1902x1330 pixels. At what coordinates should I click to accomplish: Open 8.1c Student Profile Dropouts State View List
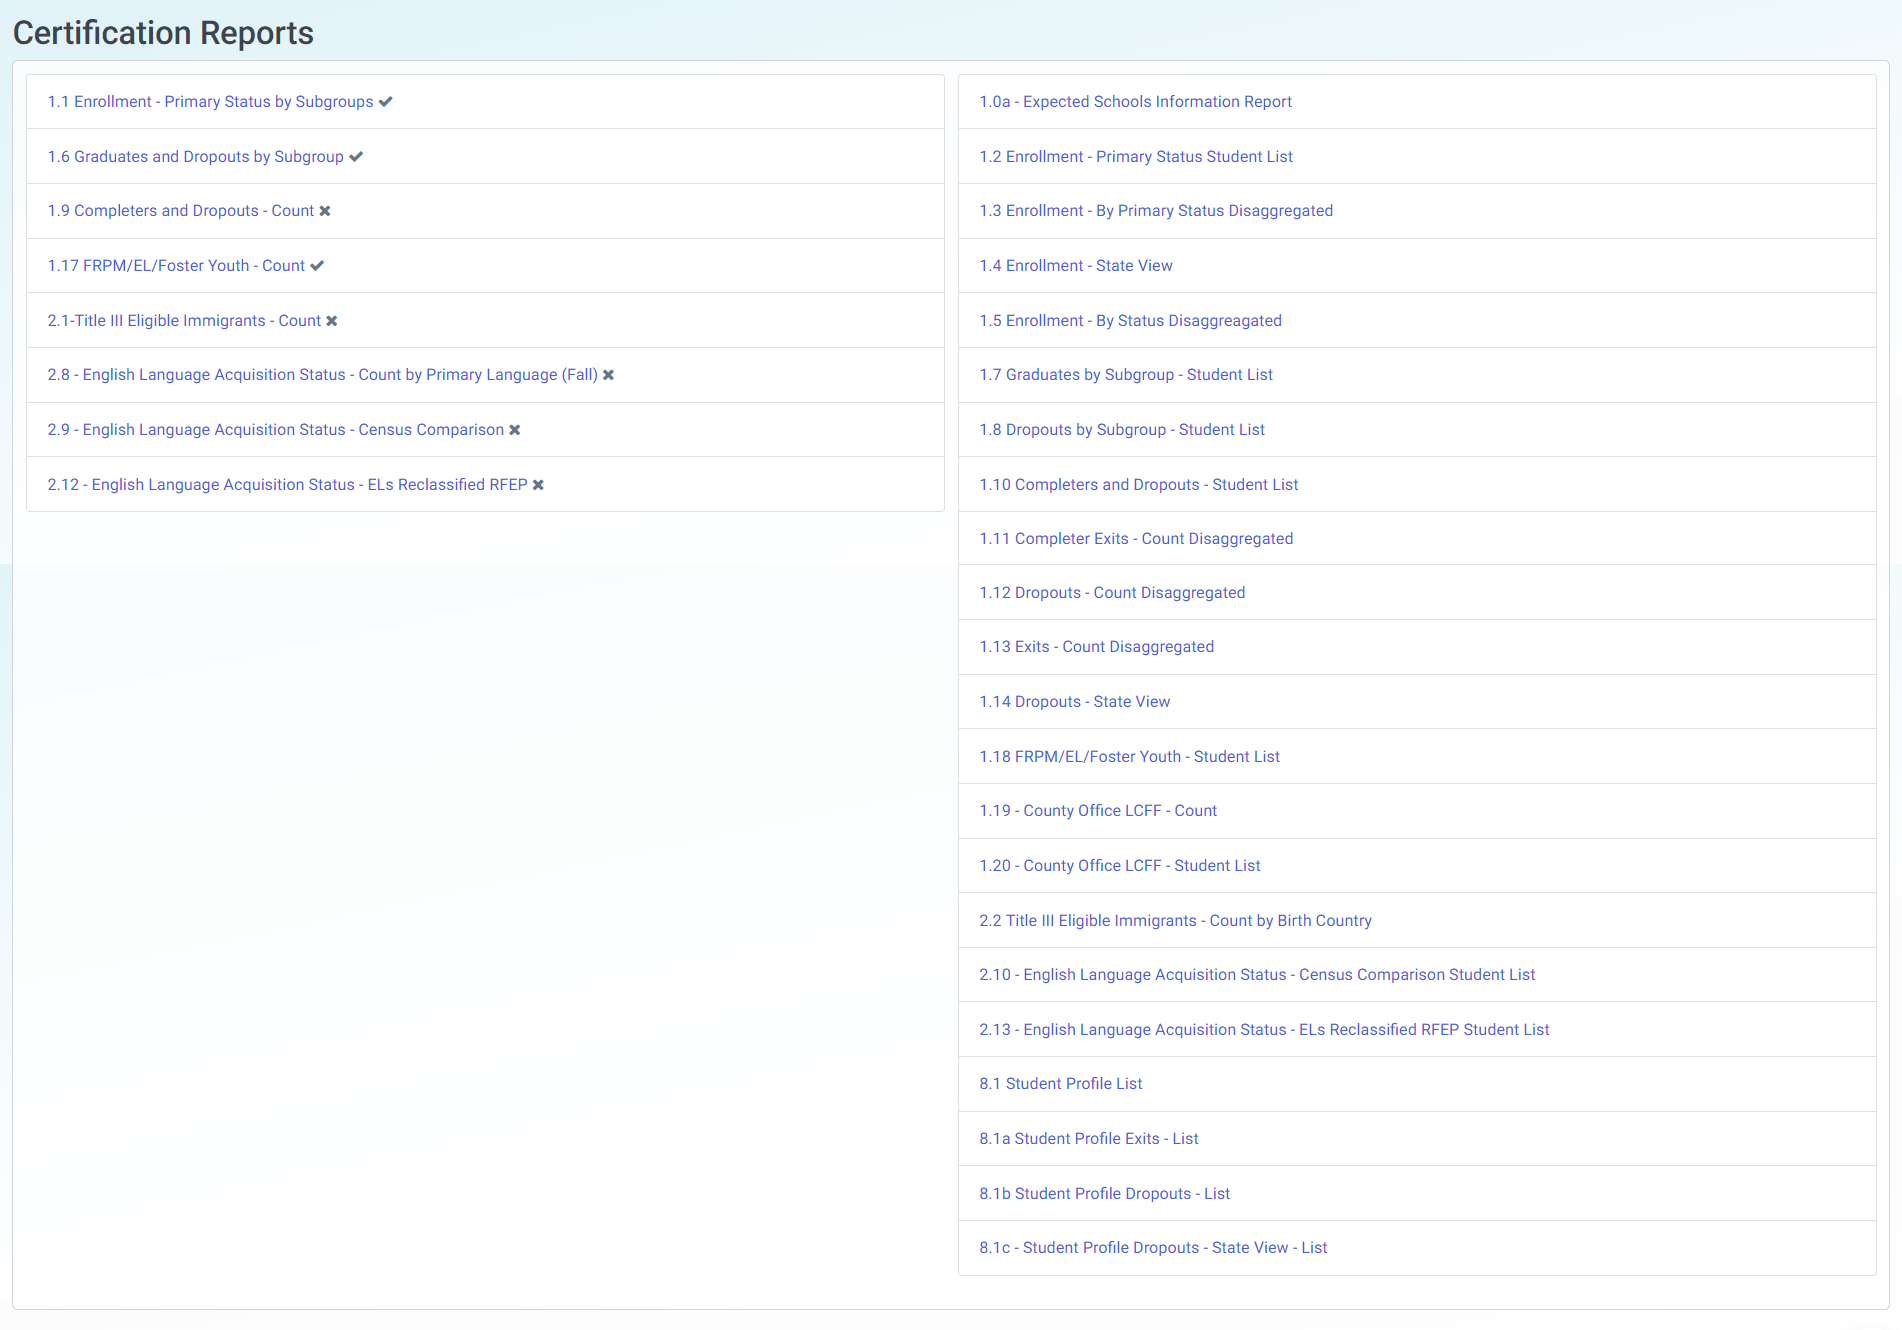coord(1153,1248)
